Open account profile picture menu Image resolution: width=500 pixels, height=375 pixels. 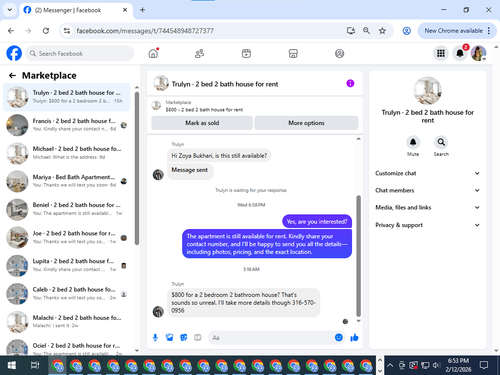(478, 53)
